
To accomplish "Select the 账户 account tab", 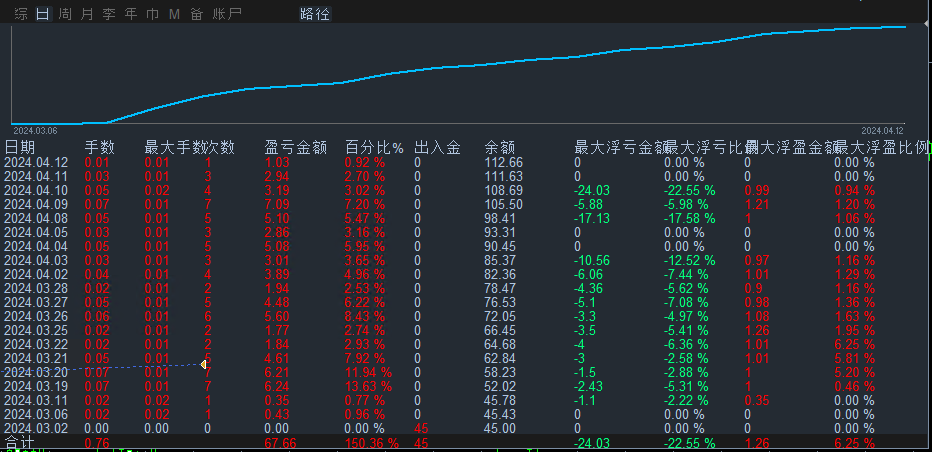I will click(x=227, y=14).
